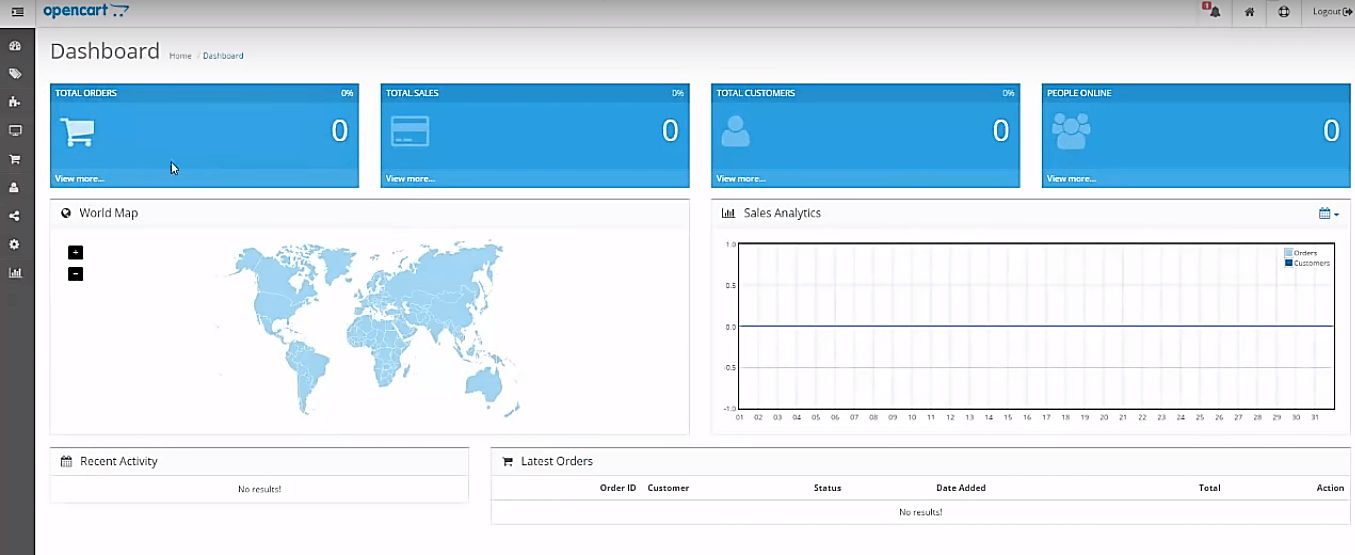Viewport: 1355px width, 555px height.
Task: Open Extensions puzzle icon in sidebar
Action: coord(15,102)
